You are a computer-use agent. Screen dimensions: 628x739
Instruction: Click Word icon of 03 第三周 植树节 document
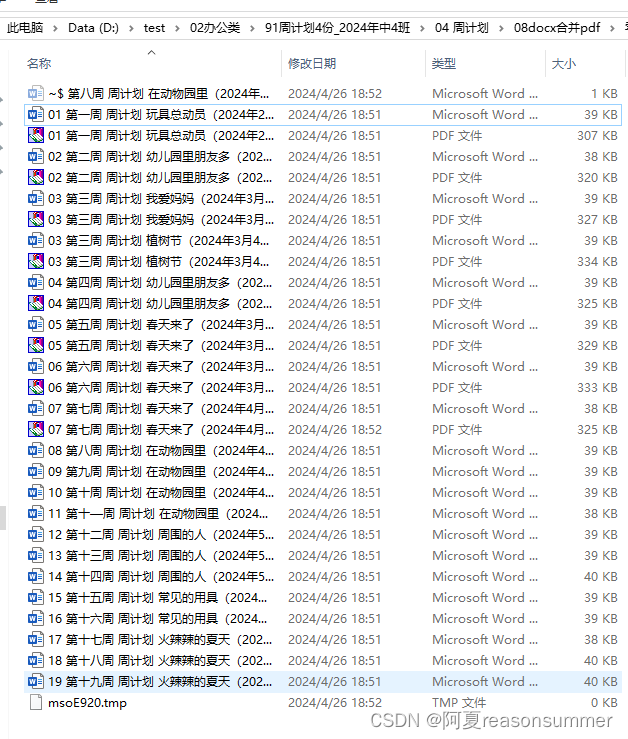click(x=36, y=240)
